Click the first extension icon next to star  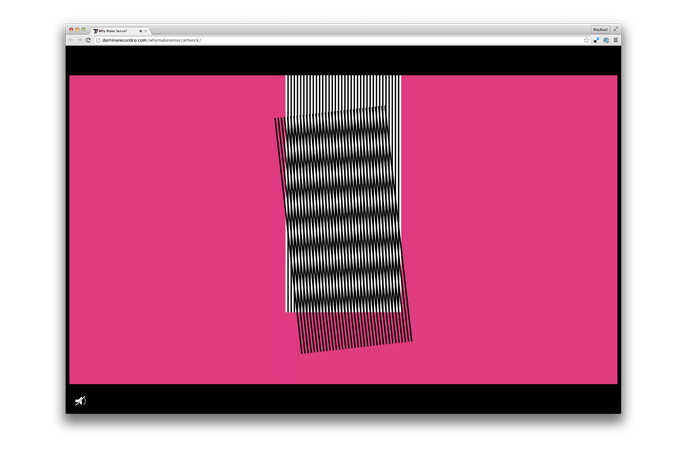click(x=596, y=40)
